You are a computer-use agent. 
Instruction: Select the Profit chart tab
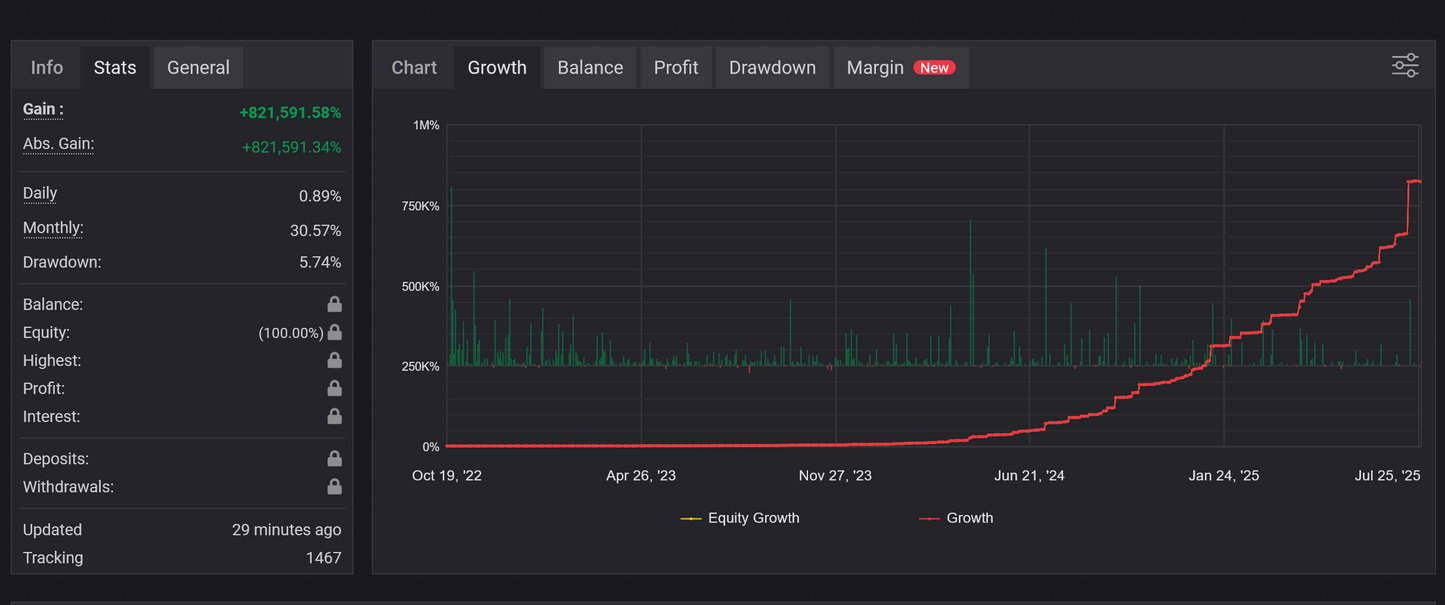click(x=676, y=67)
